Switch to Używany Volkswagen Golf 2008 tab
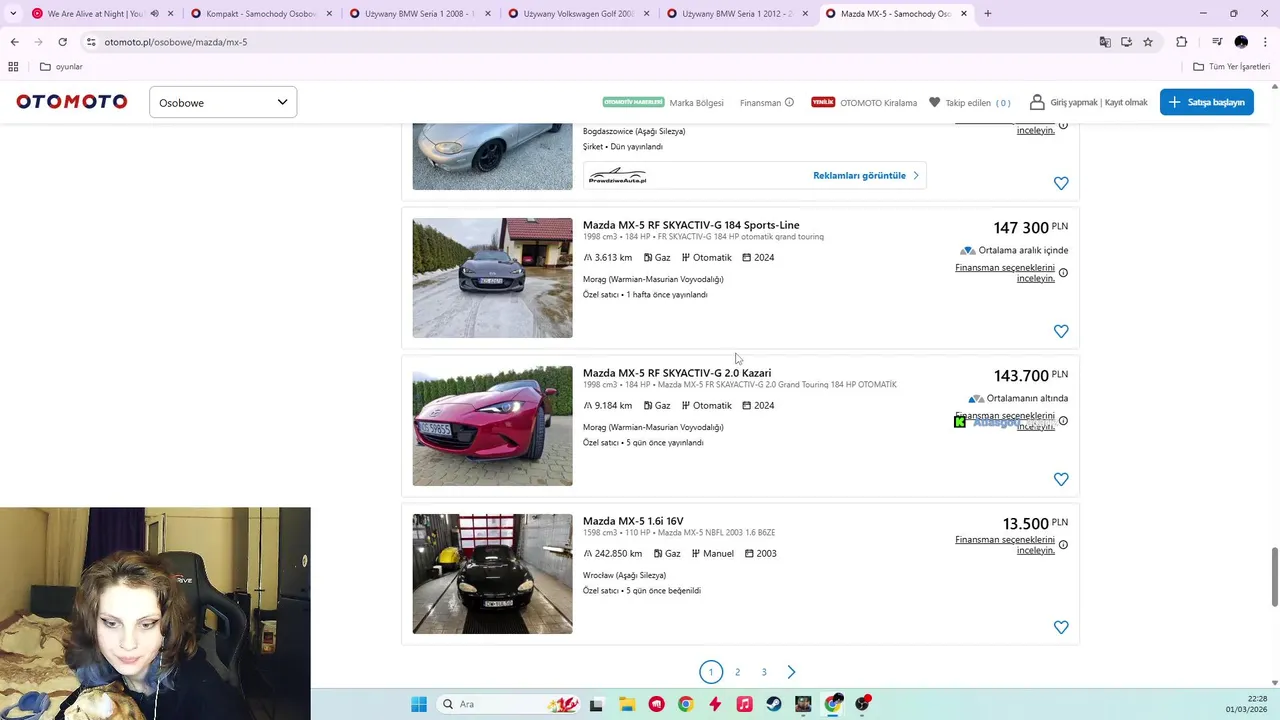The image size is (1280, 720). pos(578,14)
